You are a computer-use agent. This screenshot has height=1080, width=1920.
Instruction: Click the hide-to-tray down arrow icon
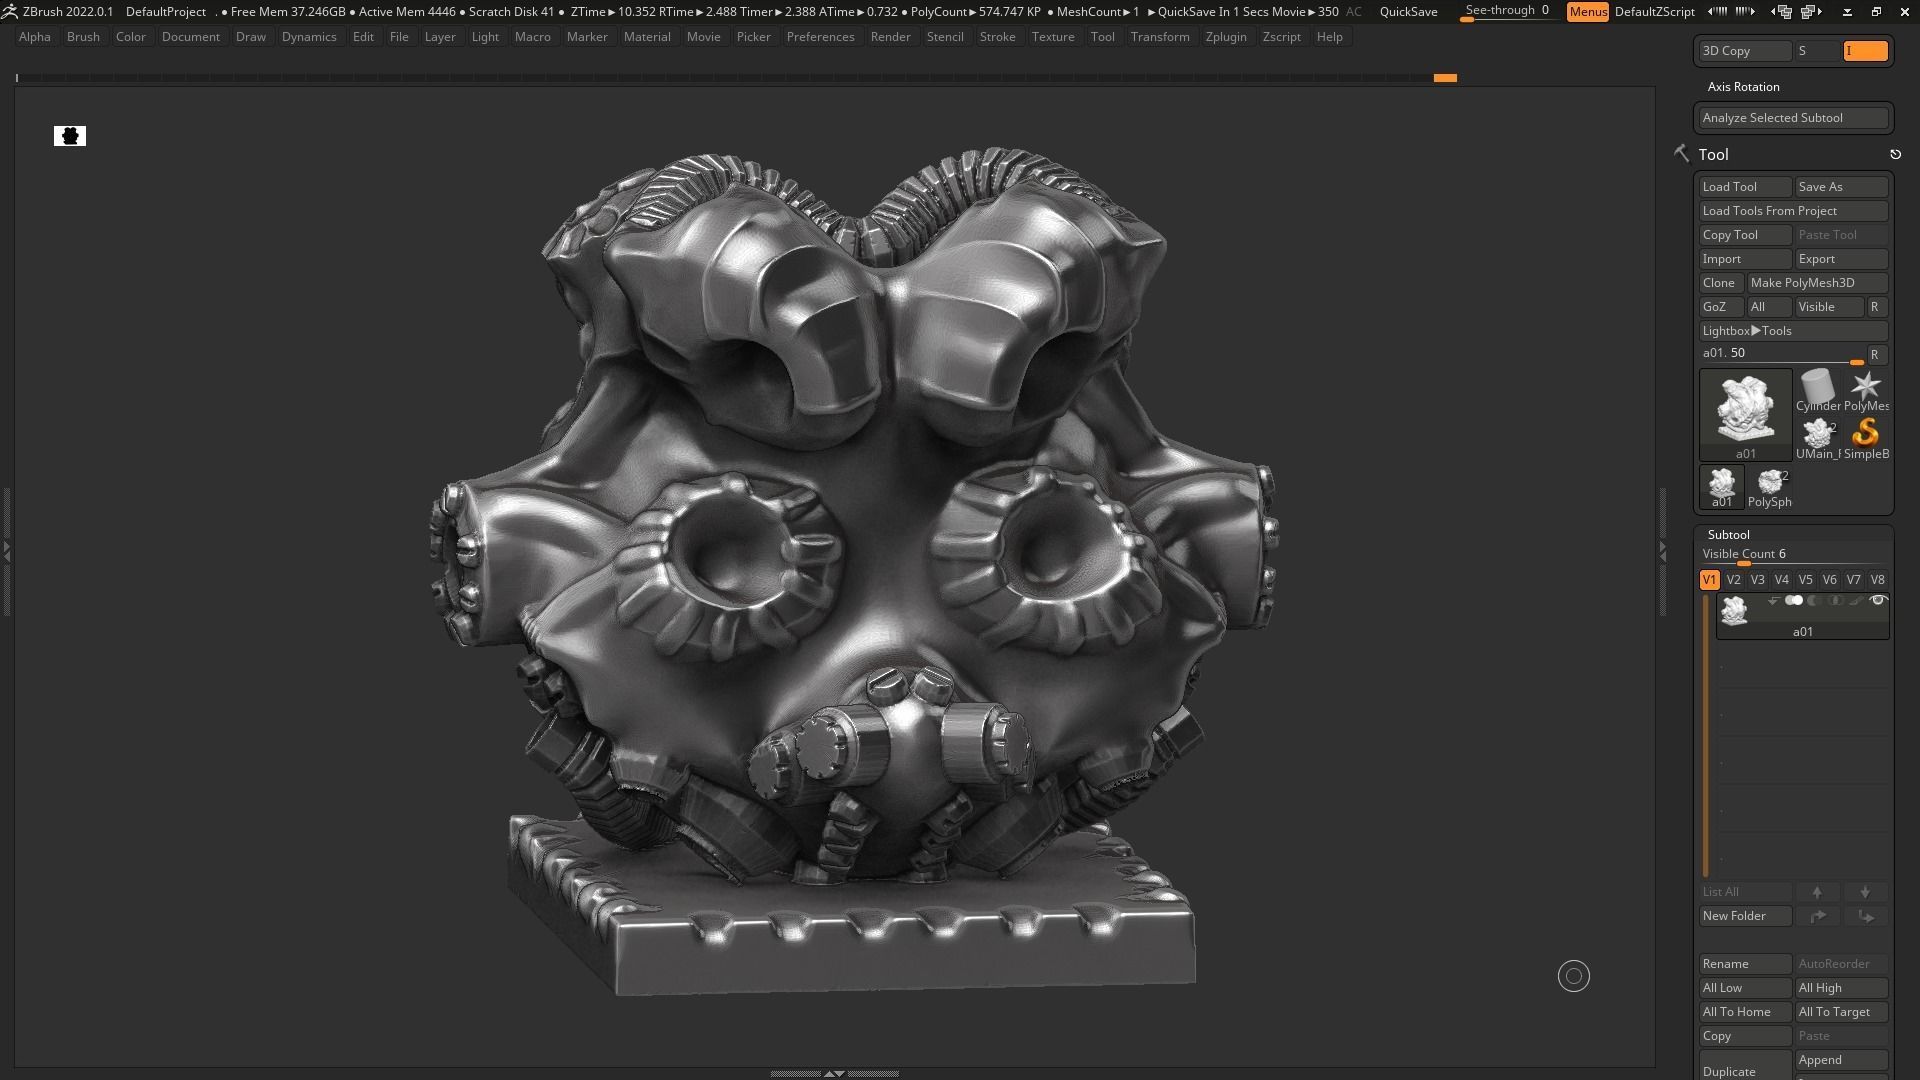click(x=1847, y=12)
